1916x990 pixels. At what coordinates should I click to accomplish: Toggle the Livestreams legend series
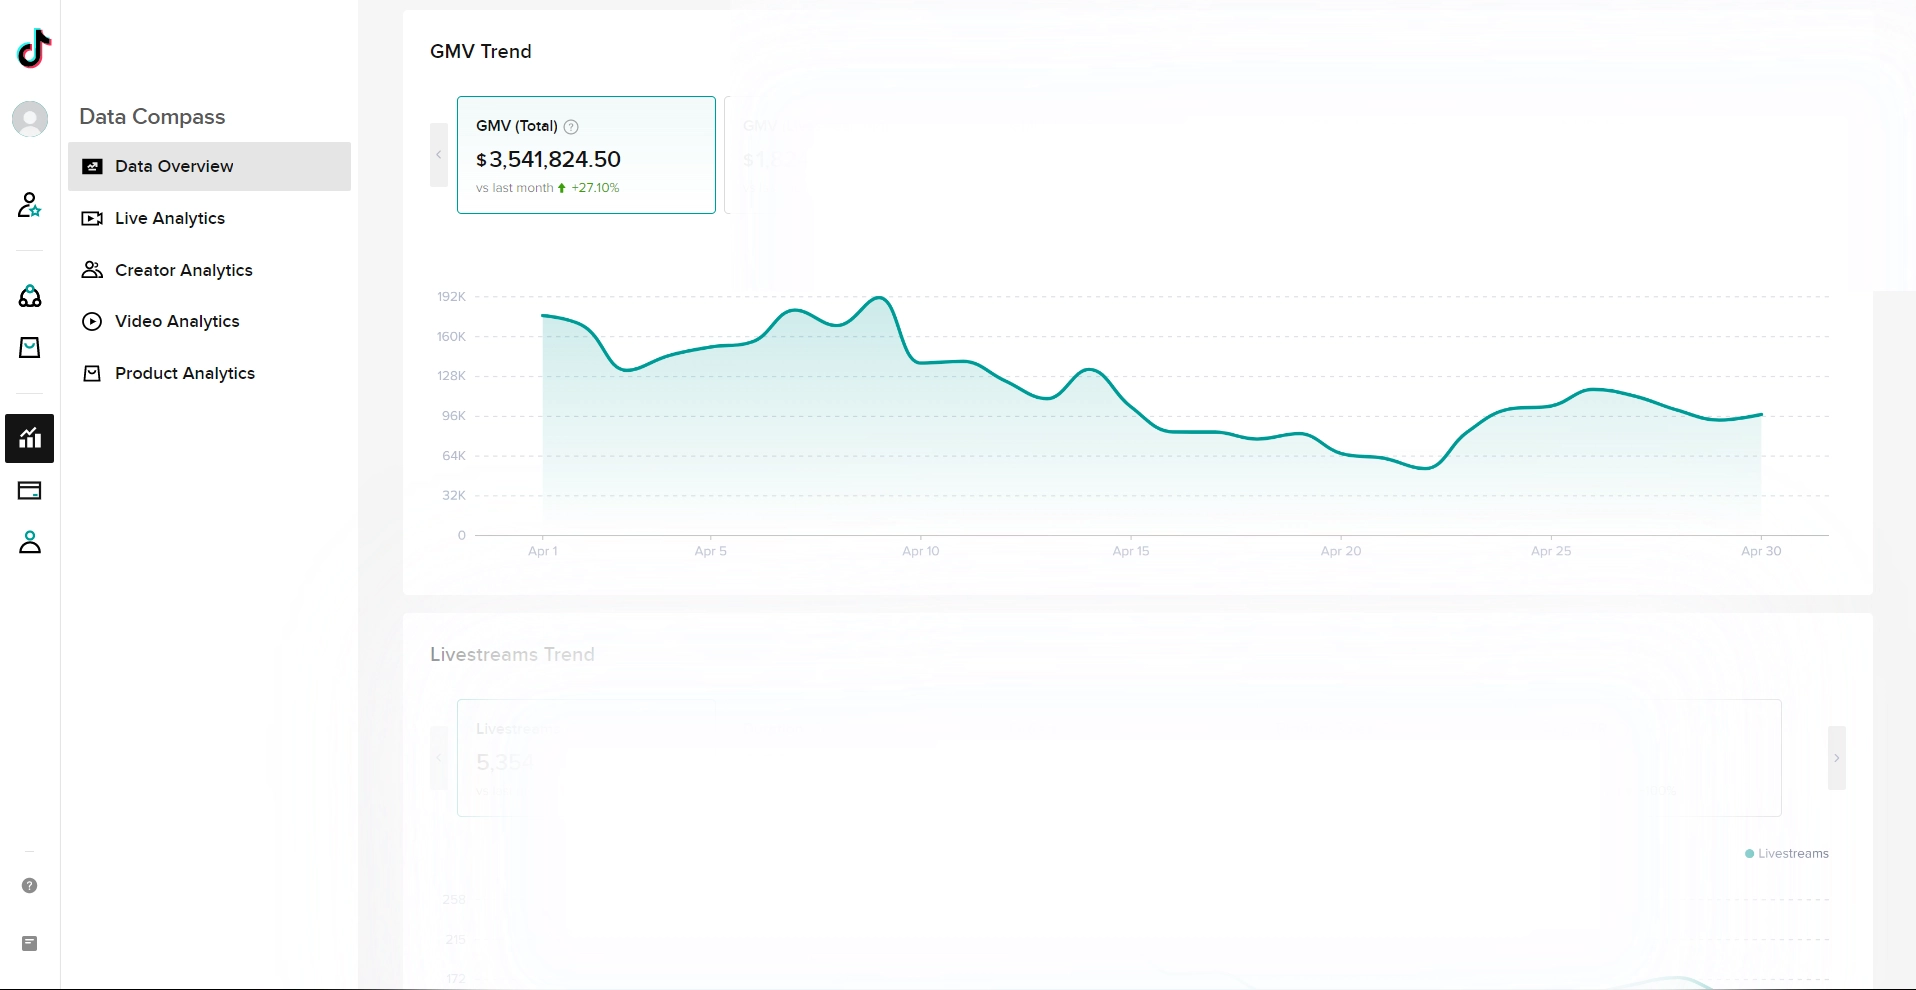click(x=1786, y=853)
